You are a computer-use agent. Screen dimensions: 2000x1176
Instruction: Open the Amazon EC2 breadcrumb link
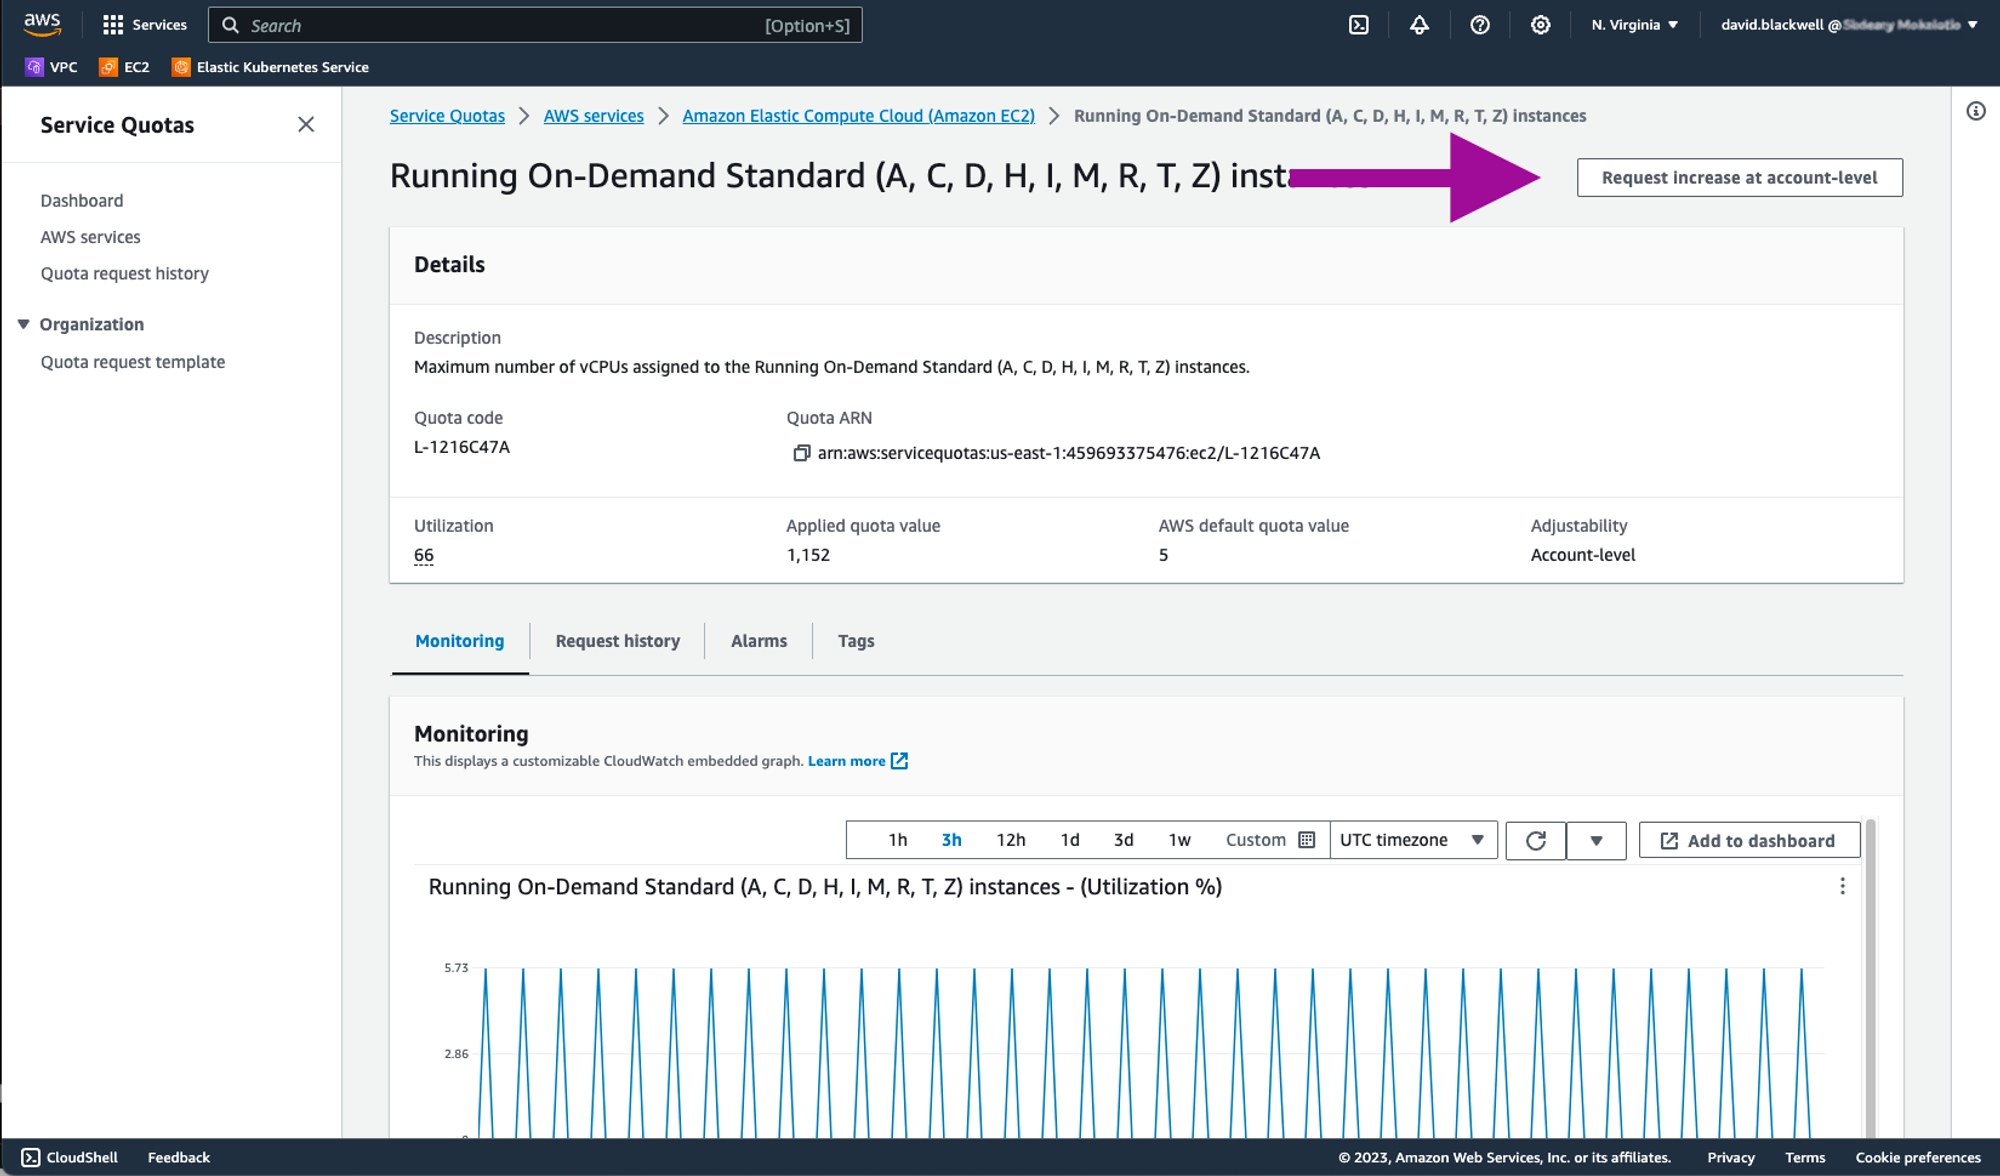(x=858, y=116)
